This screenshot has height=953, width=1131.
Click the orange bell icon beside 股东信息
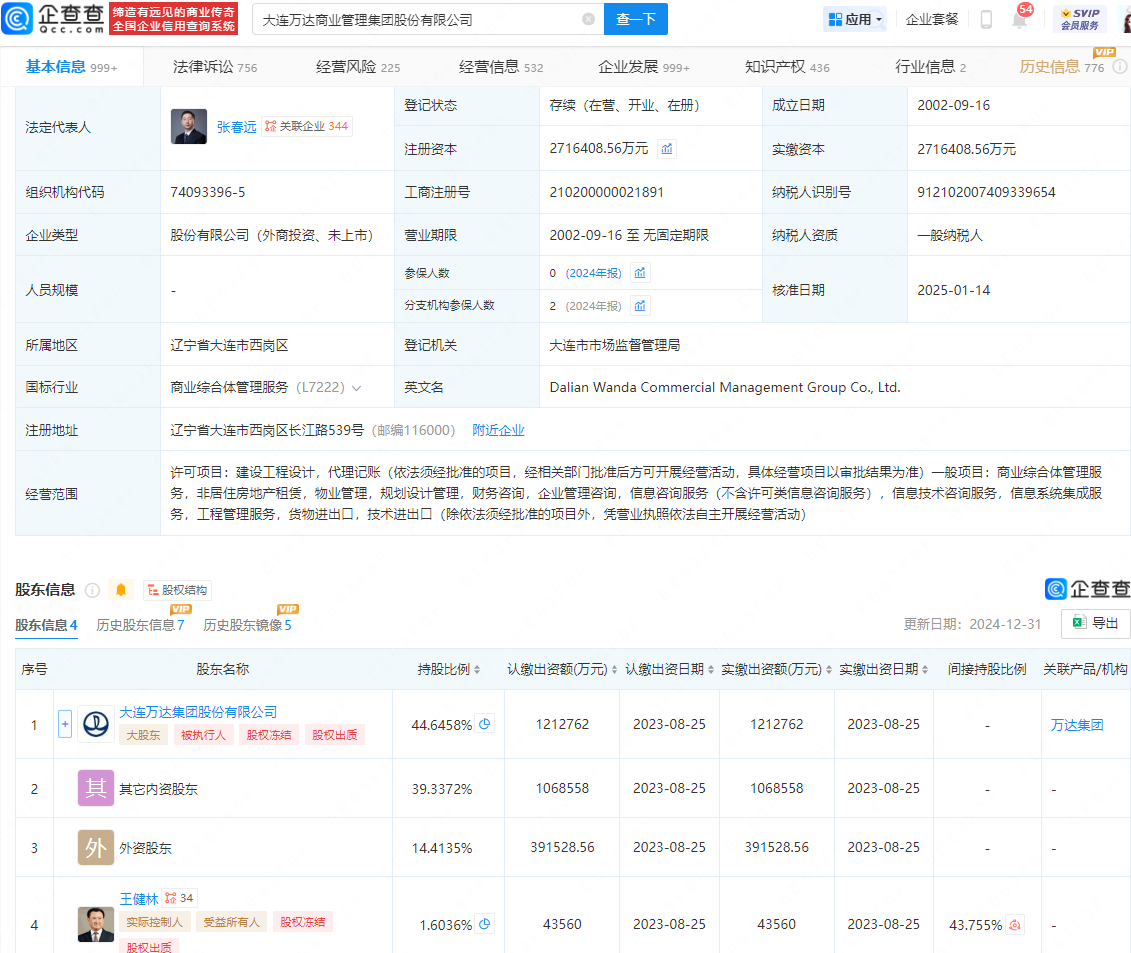pos(120,590)
